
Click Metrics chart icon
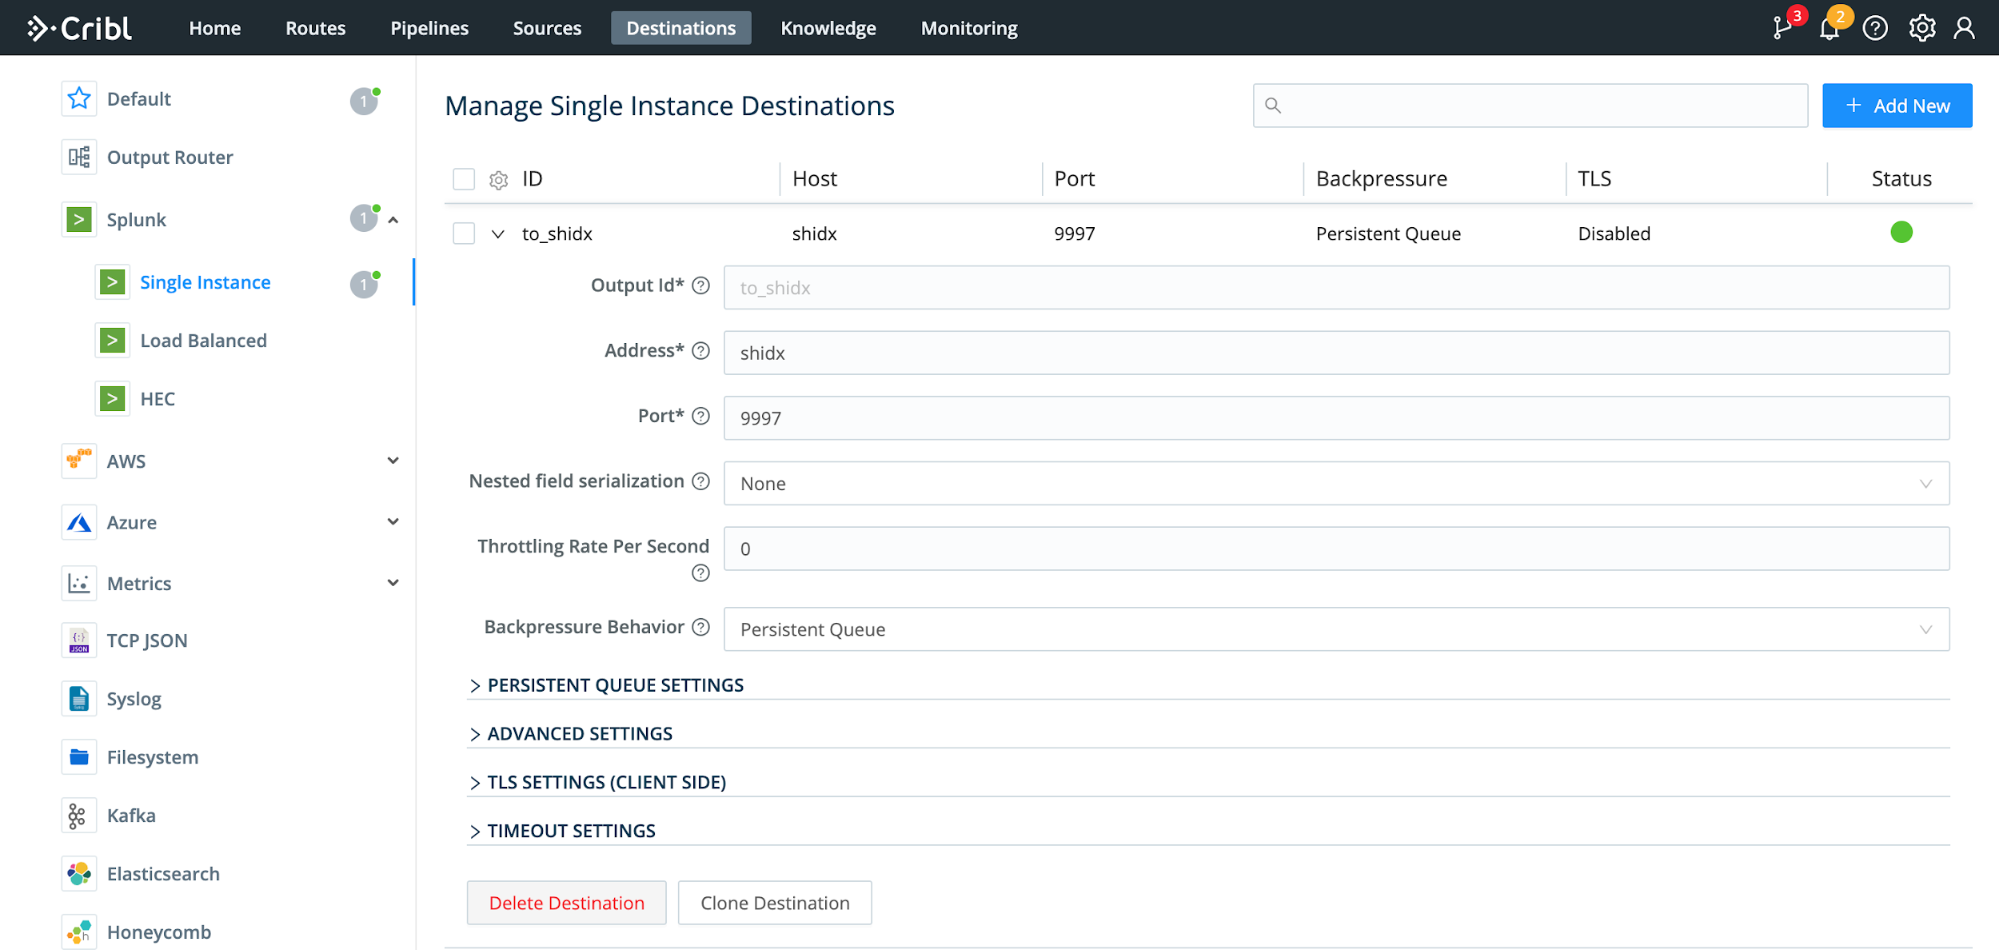pyautogui.click(x=79, y=583)
